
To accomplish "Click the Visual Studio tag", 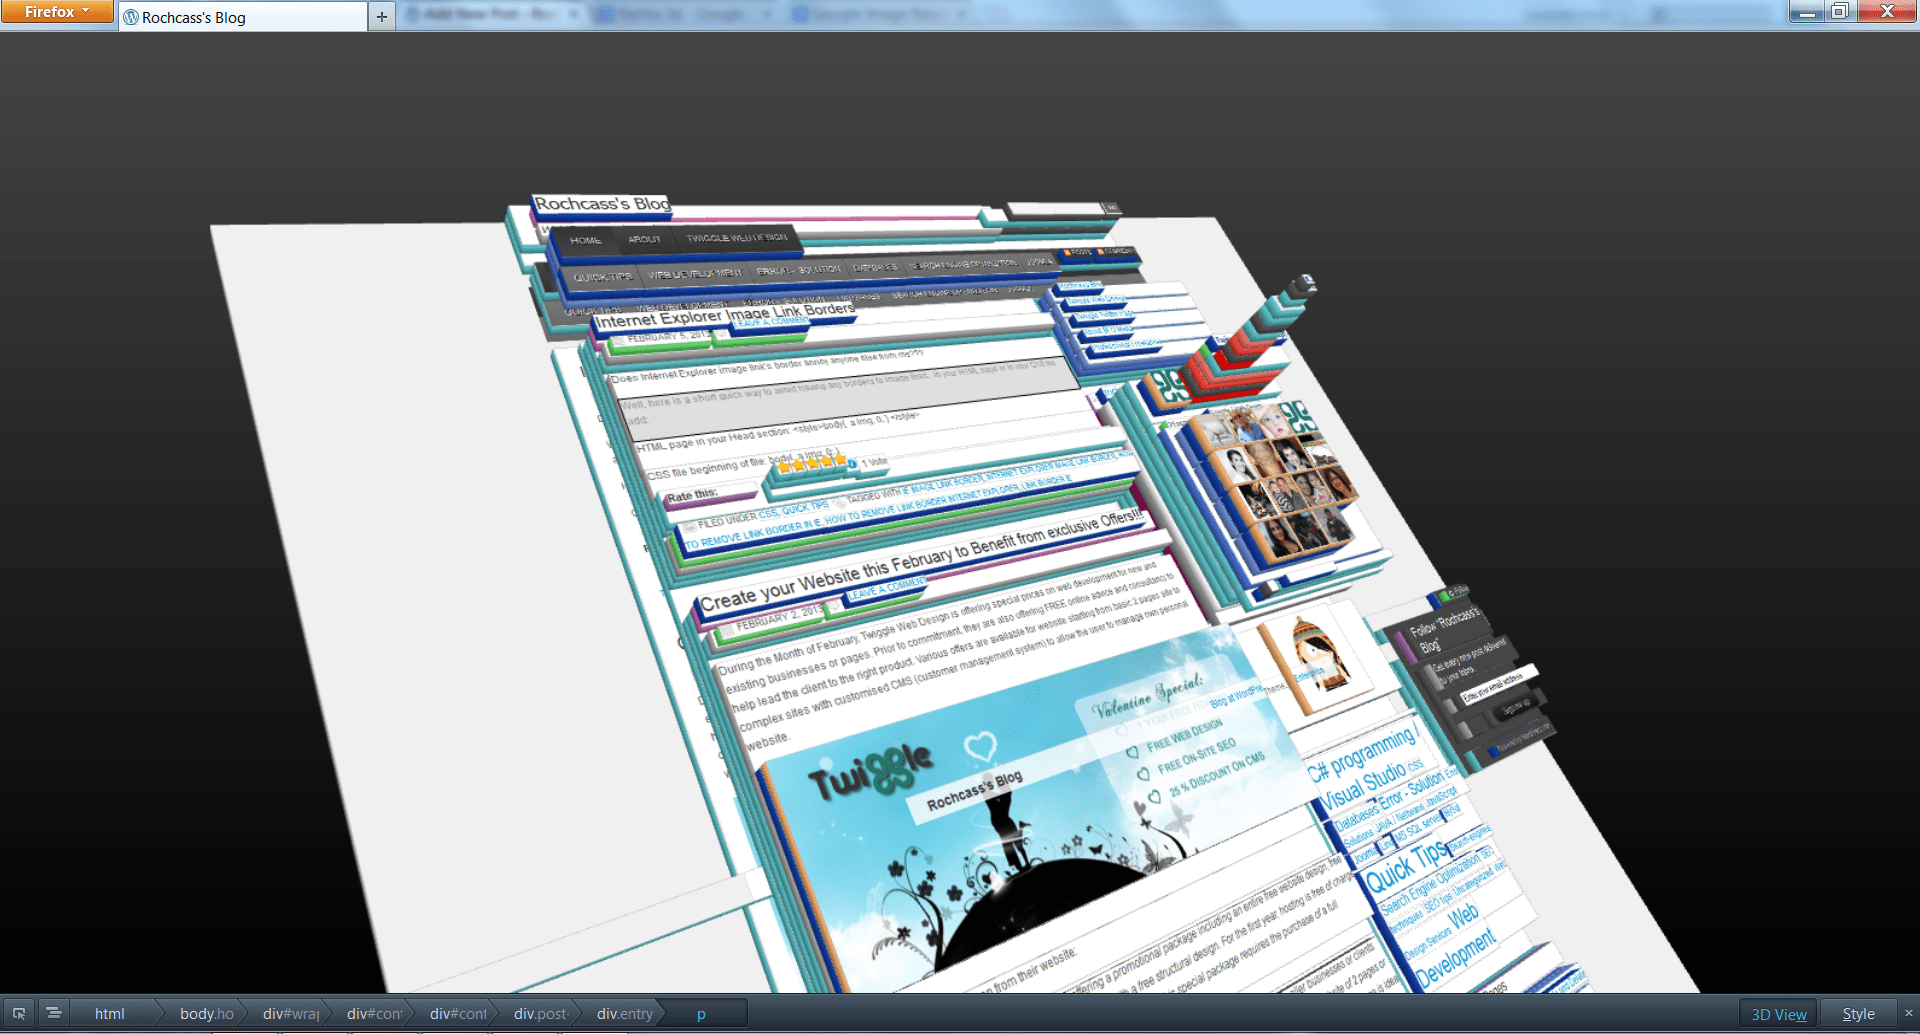I will tap(1363, 785).
